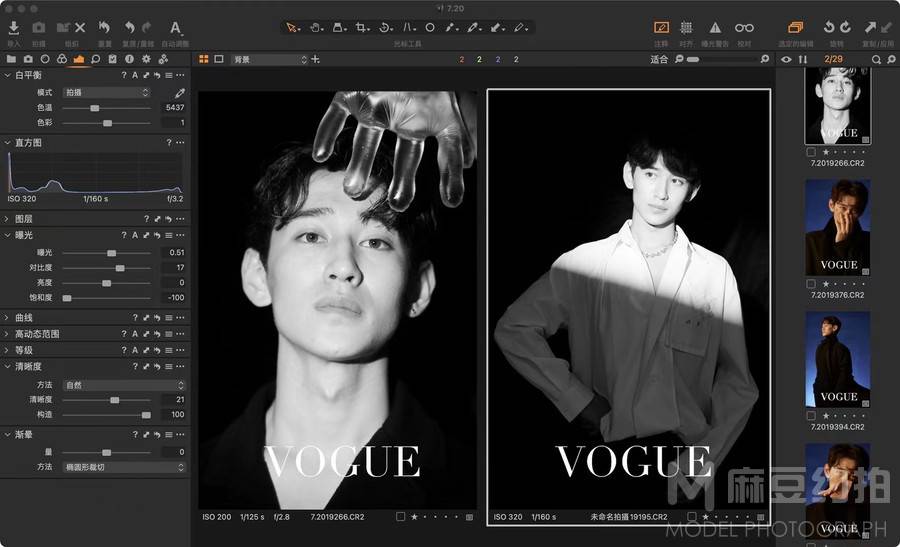Open the Metadata info tool tab
Screen dimensions: 900x547
click(129, 59)
